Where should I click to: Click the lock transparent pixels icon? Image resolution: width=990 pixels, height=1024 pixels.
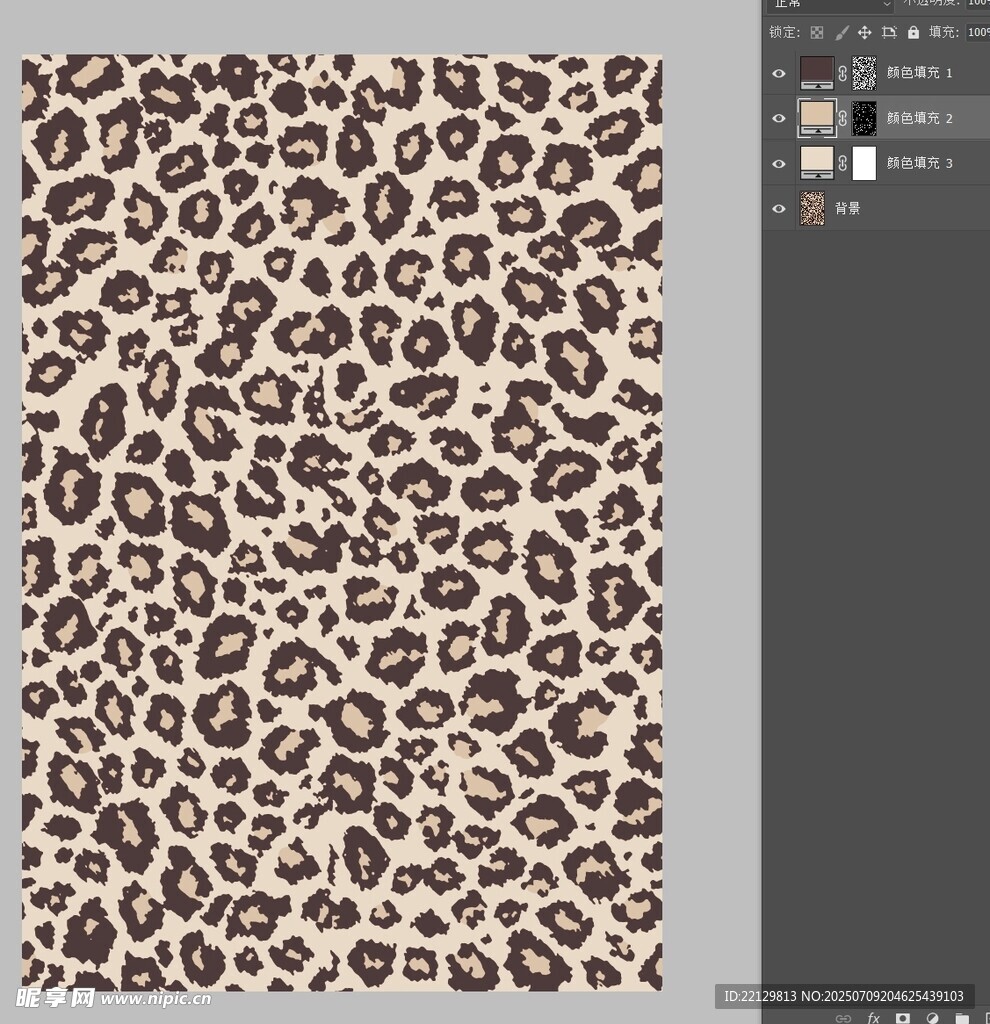(x=817, y=33)
